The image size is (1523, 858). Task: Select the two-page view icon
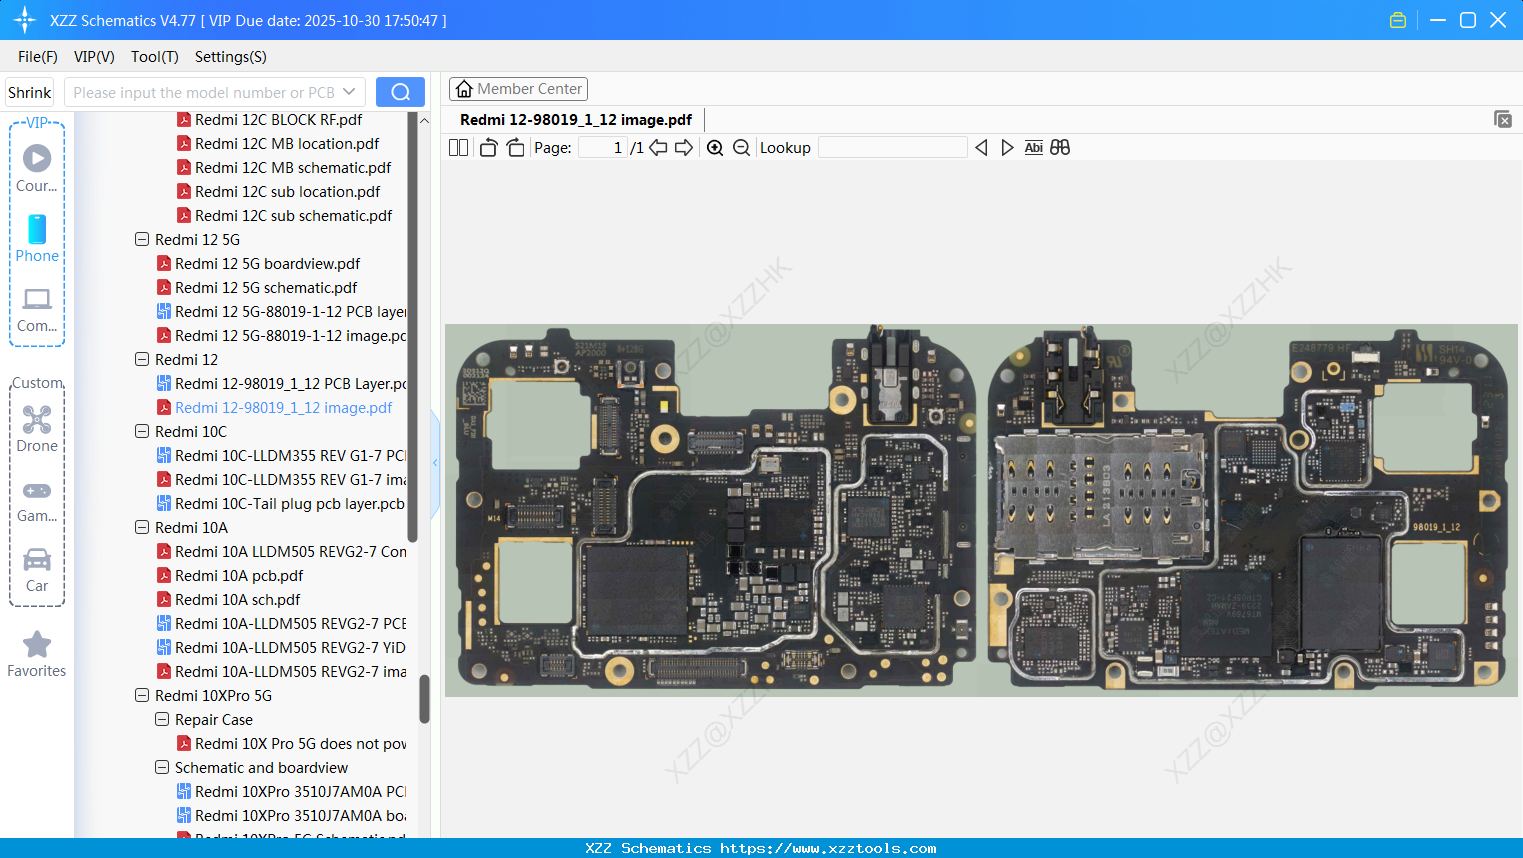pos(458,147)
